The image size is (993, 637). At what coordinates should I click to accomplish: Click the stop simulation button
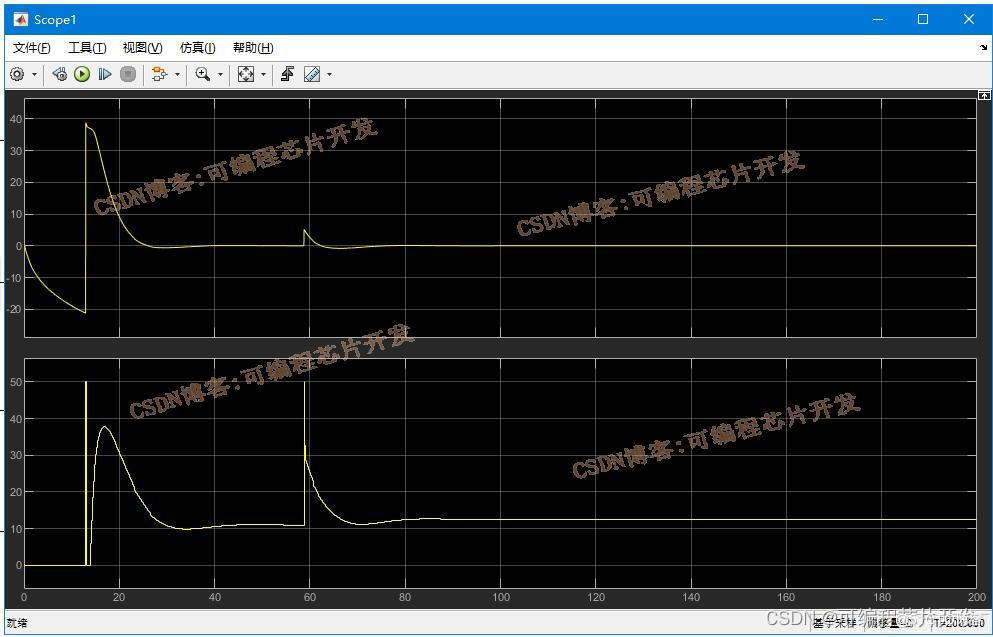click(128, 75)
